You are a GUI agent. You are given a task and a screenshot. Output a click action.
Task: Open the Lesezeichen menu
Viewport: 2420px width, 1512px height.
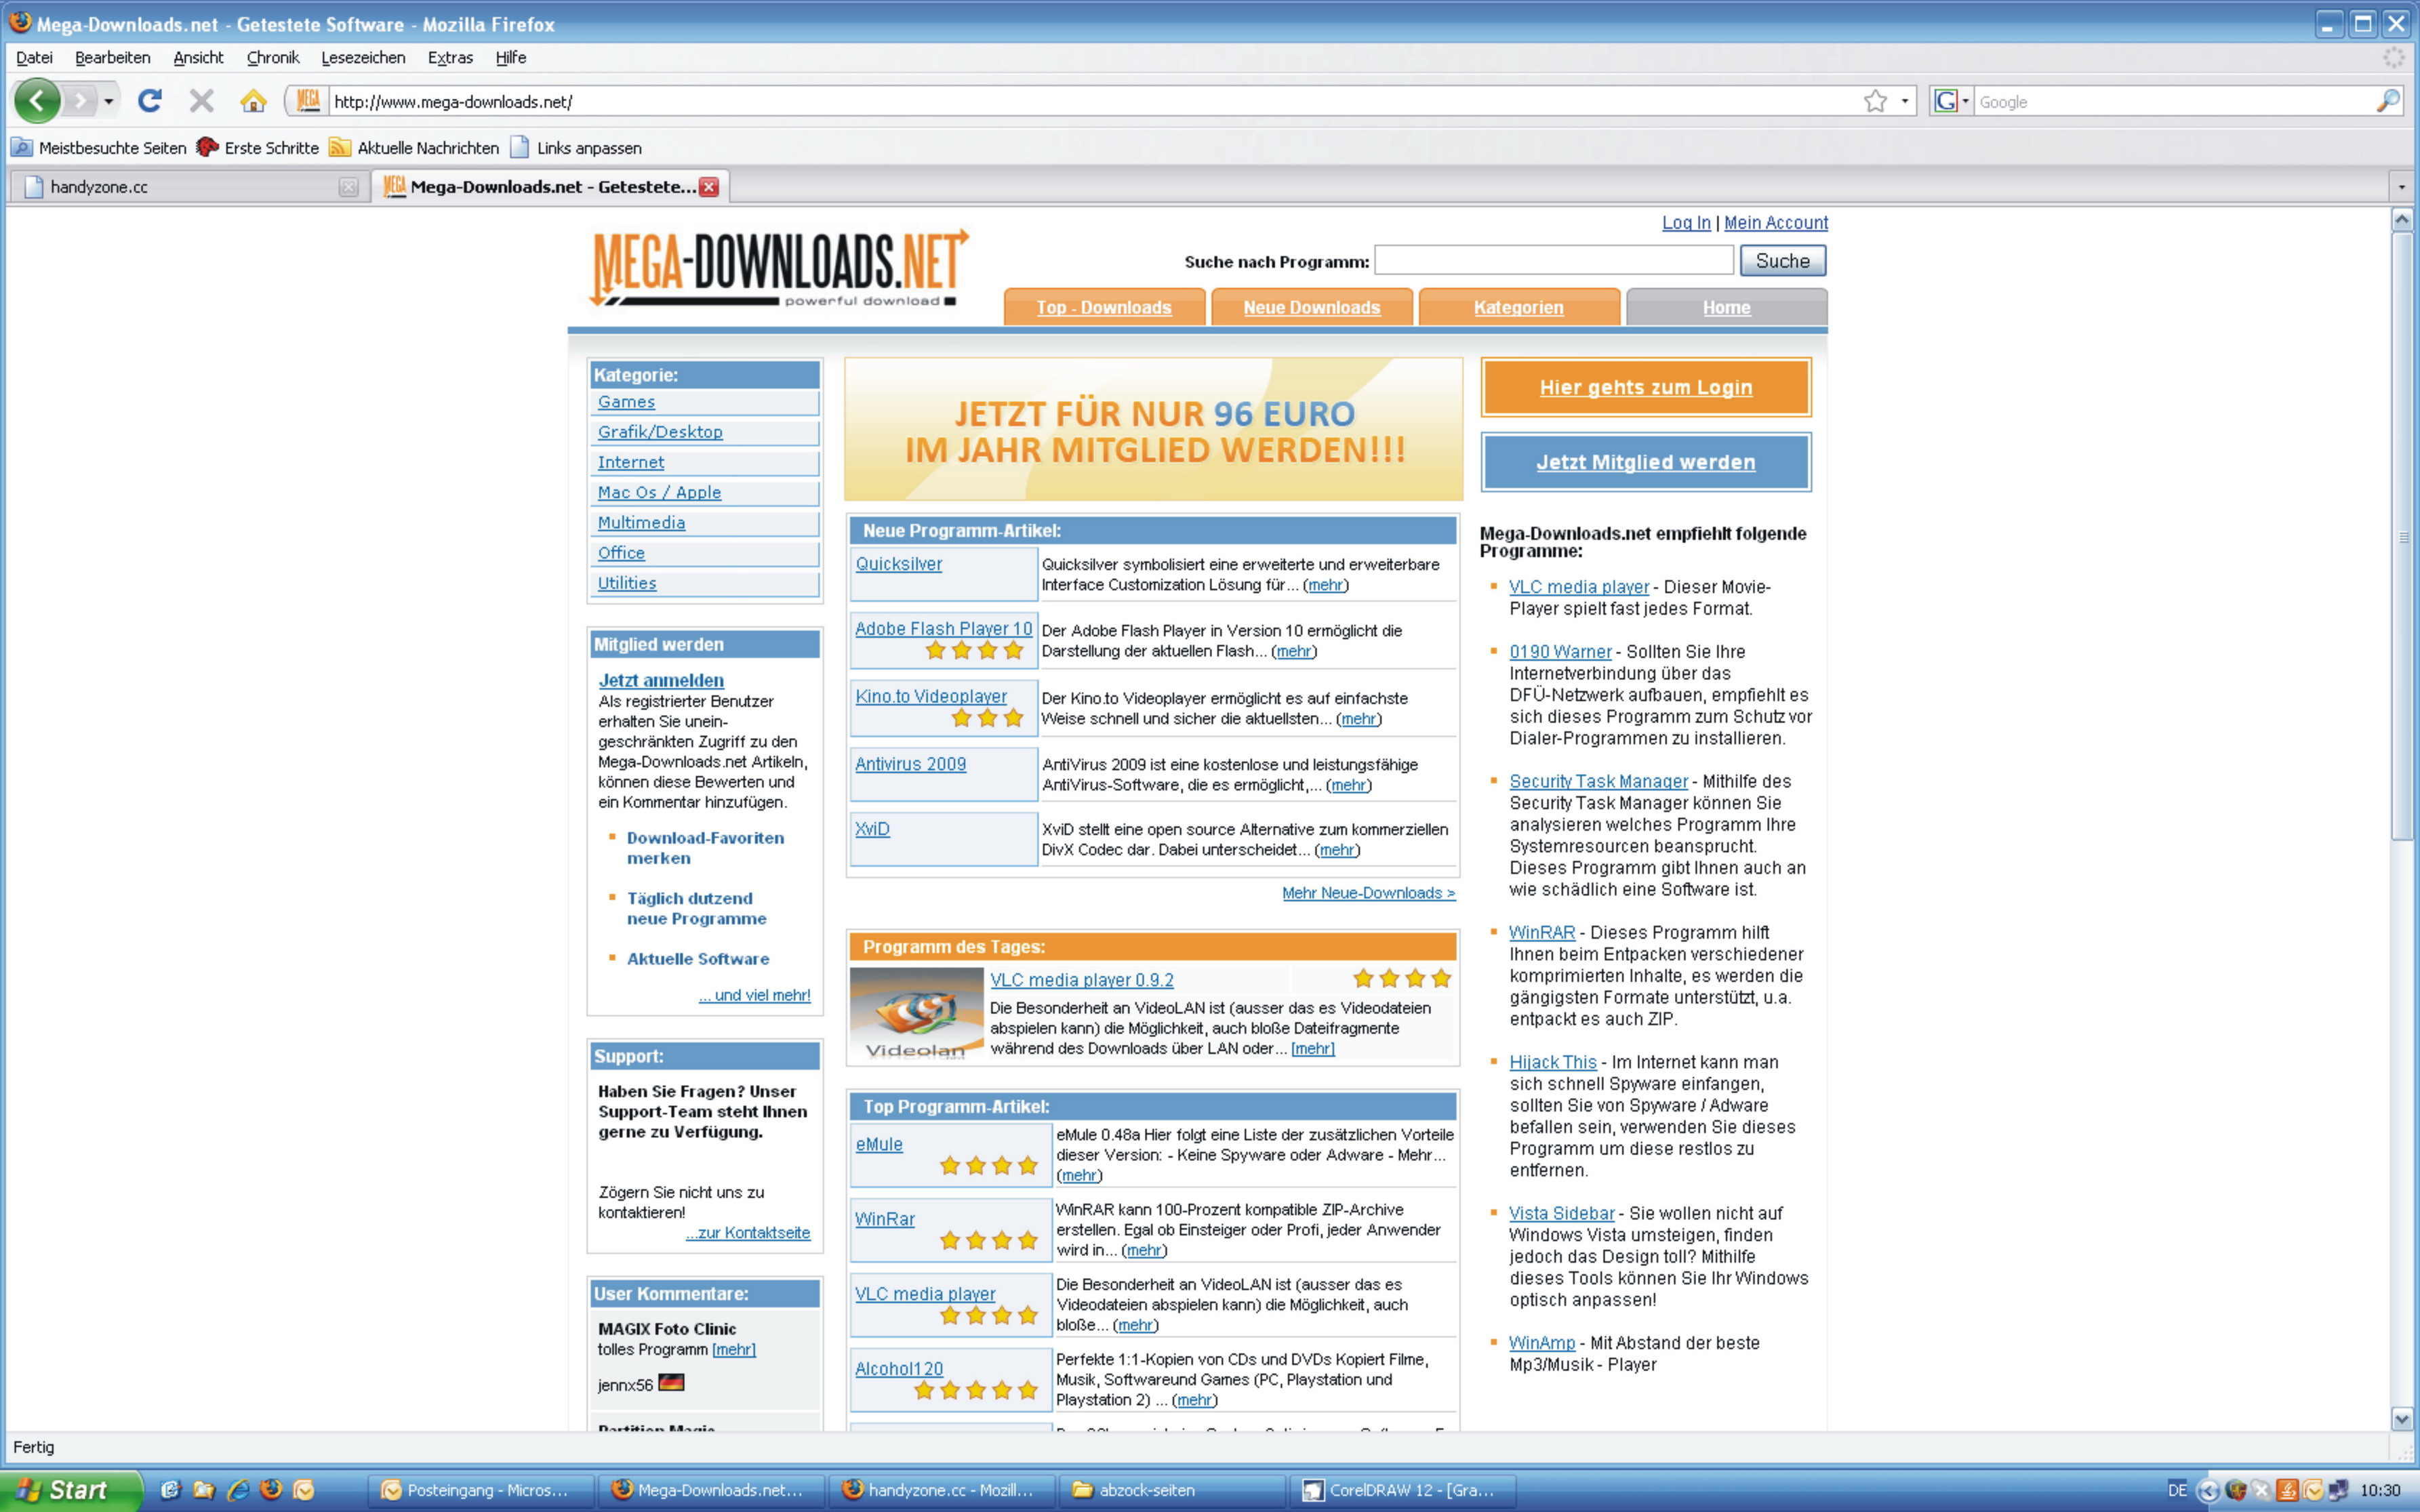coord(363,58)
